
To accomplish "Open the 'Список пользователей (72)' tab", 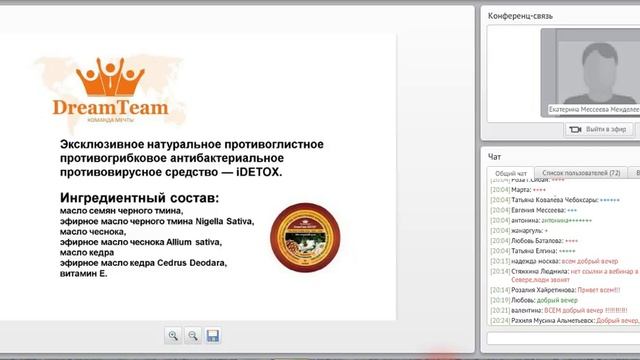I will pyautogui.click(x=581, y=173).
